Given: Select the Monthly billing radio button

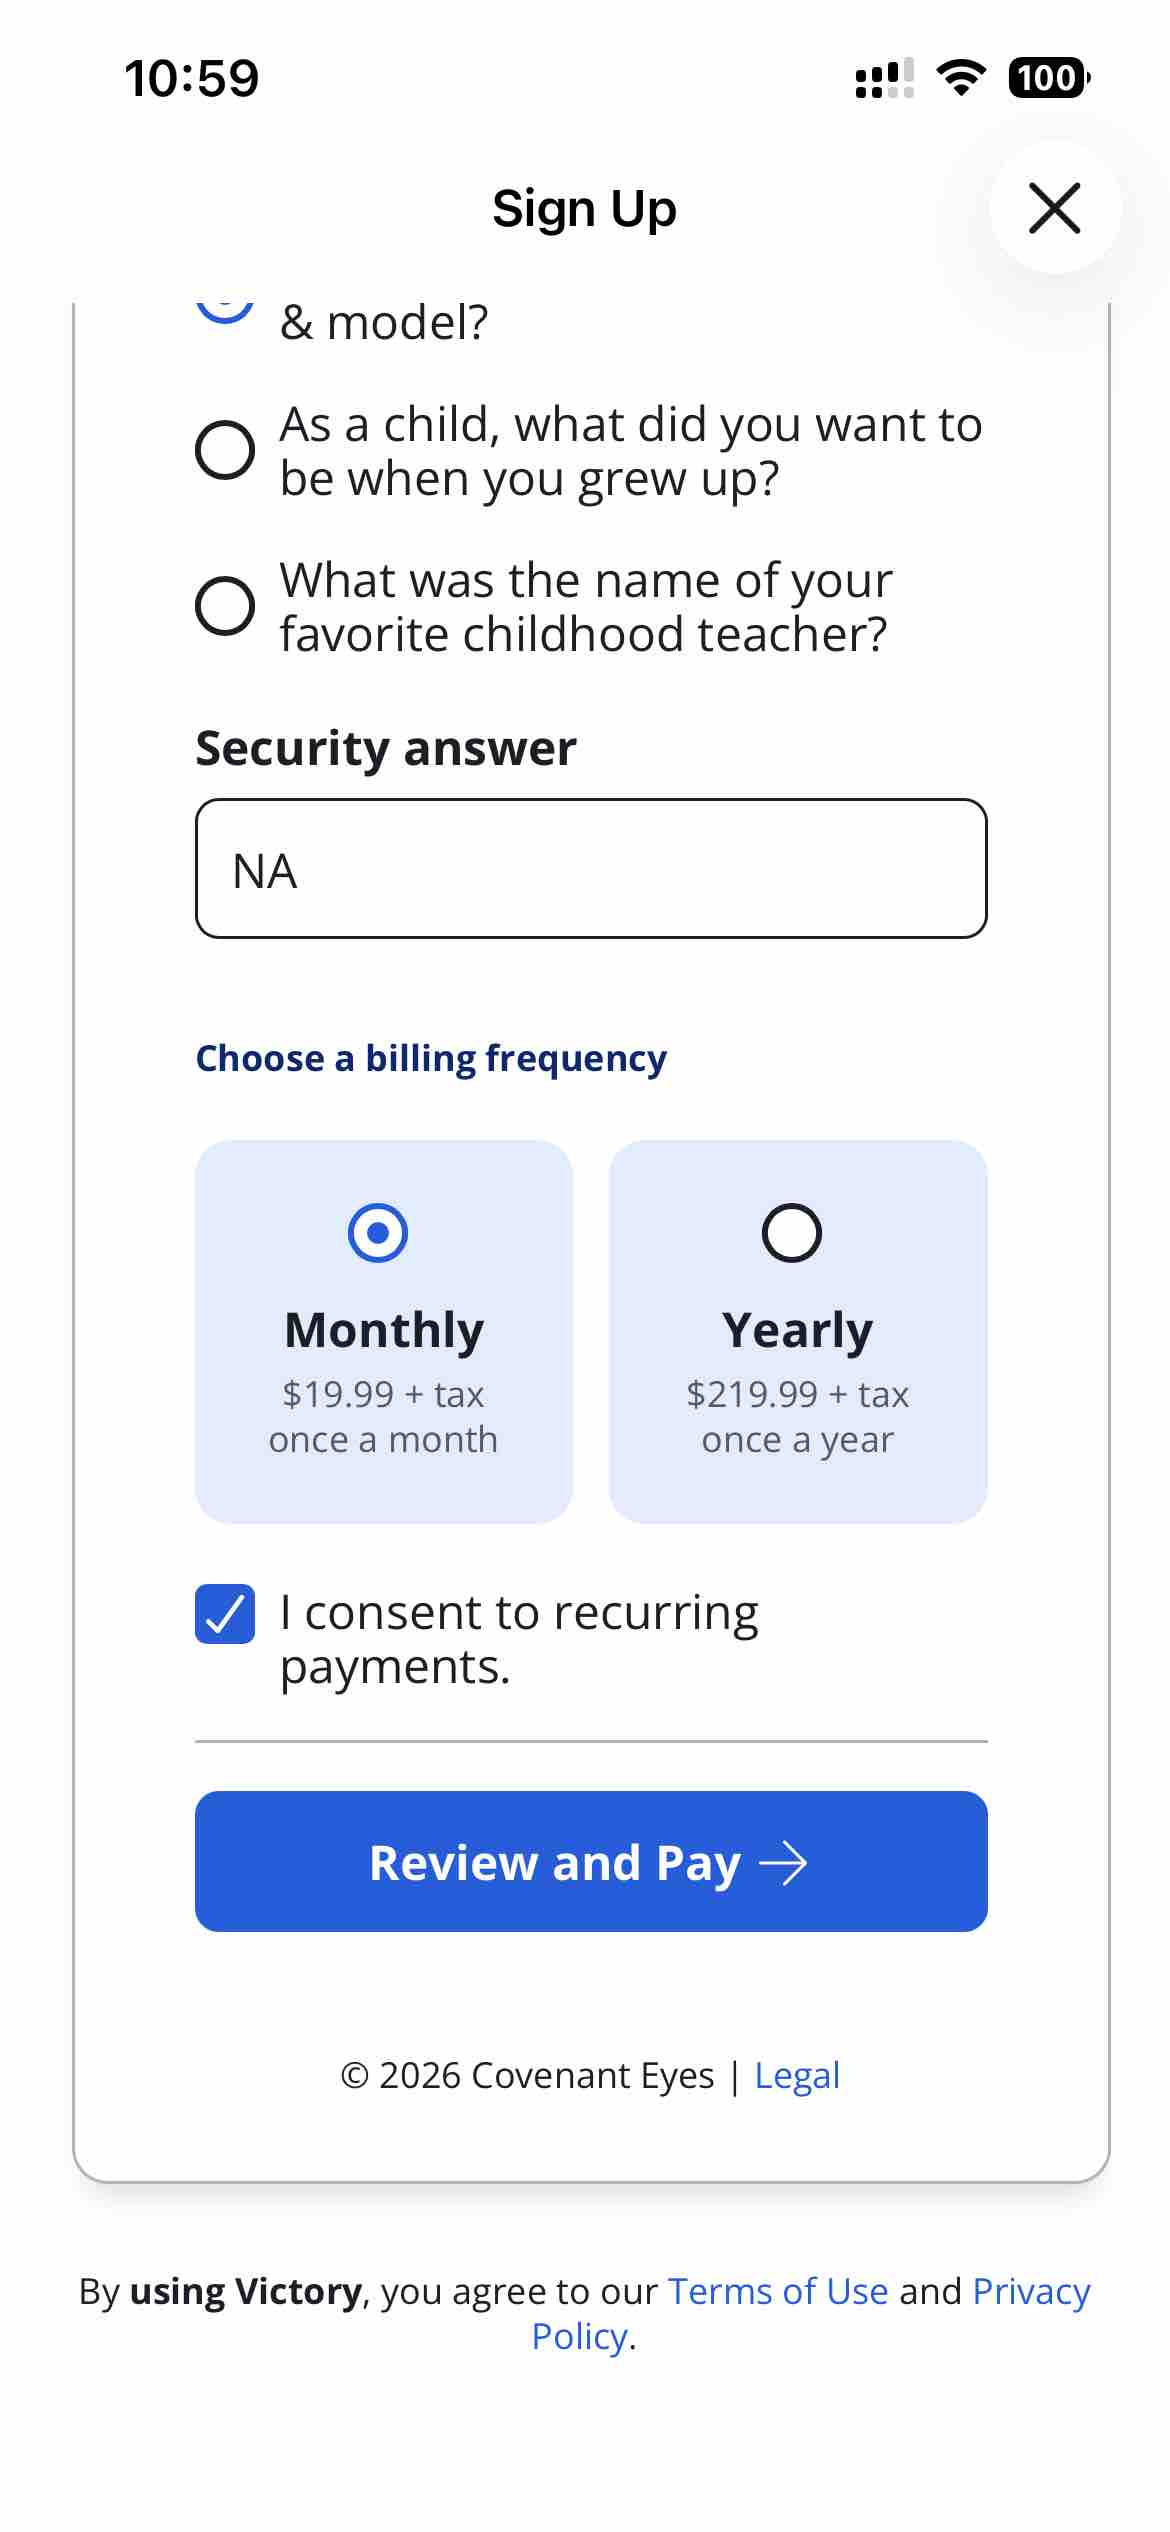Looking at the screenshot, I should 378,1232.
